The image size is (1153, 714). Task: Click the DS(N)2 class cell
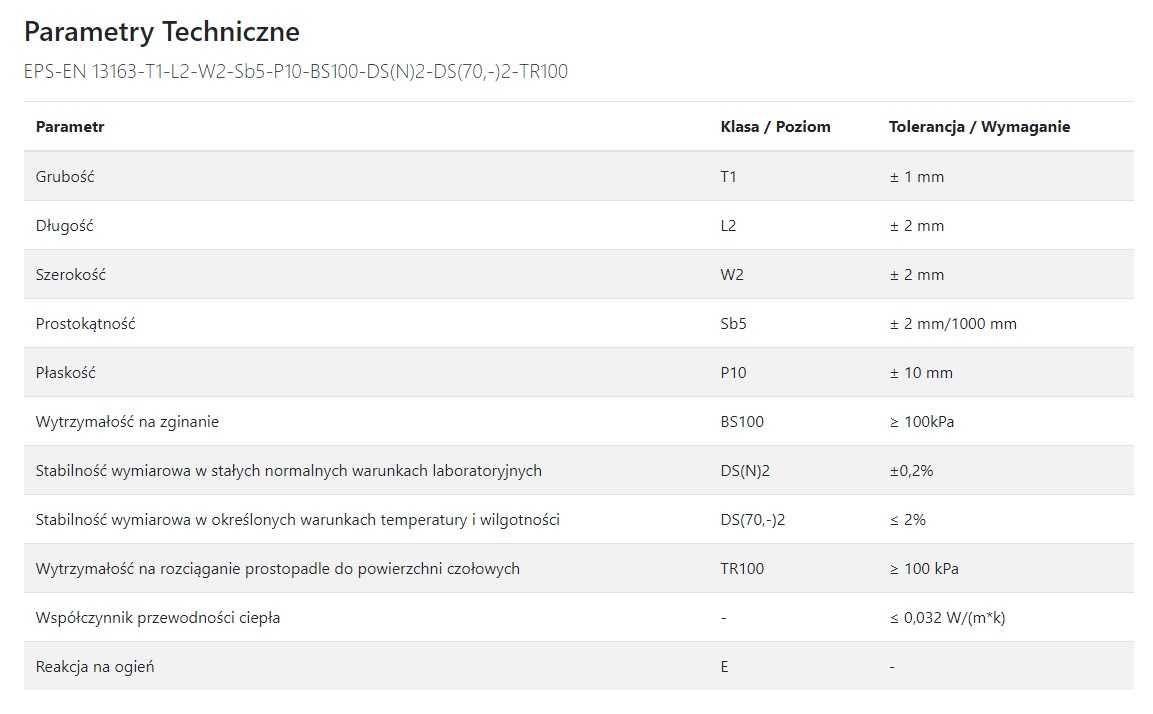(x=745, y=471)
